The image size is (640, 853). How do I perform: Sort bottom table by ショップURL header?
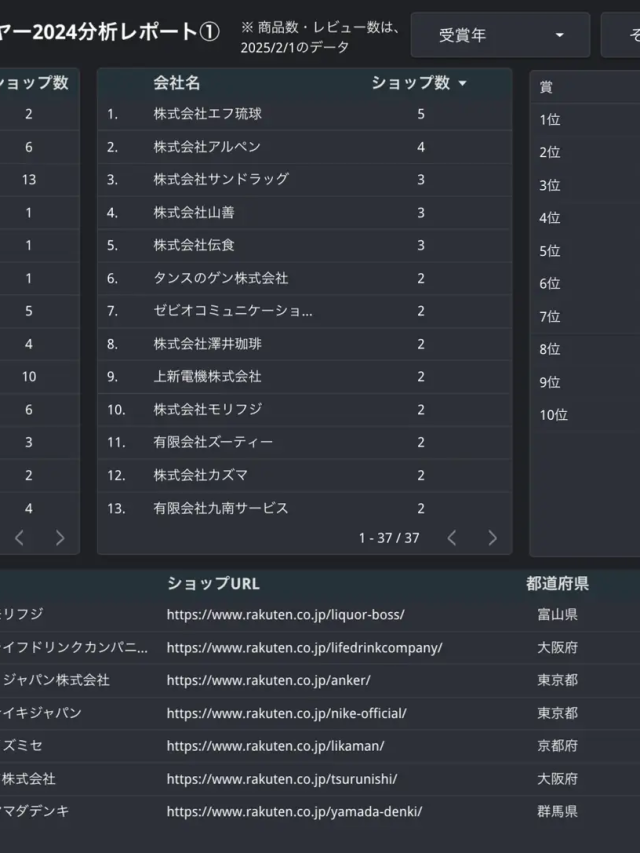[213, 584]
